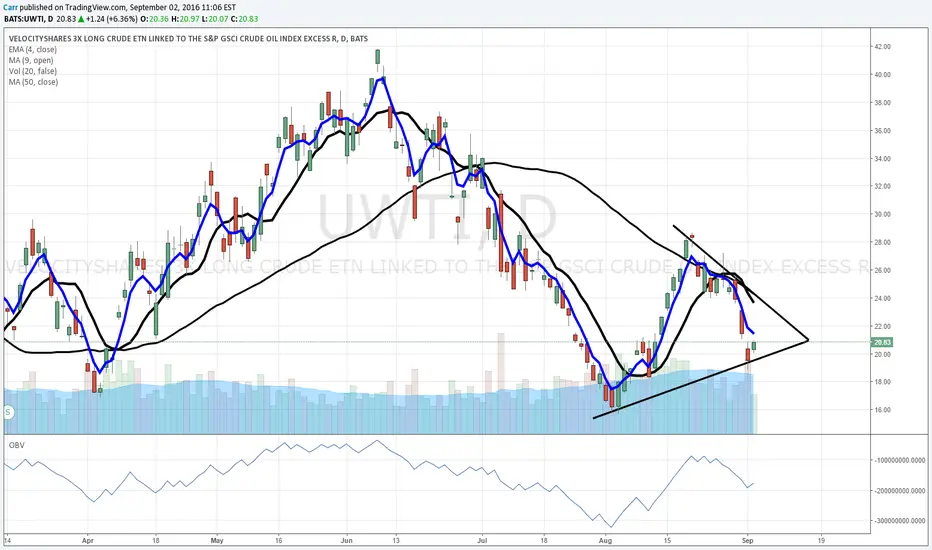Viewport: 932px width, 550px height.
Task: Click the 32.00 price axis label
Action: coord(883,186)
